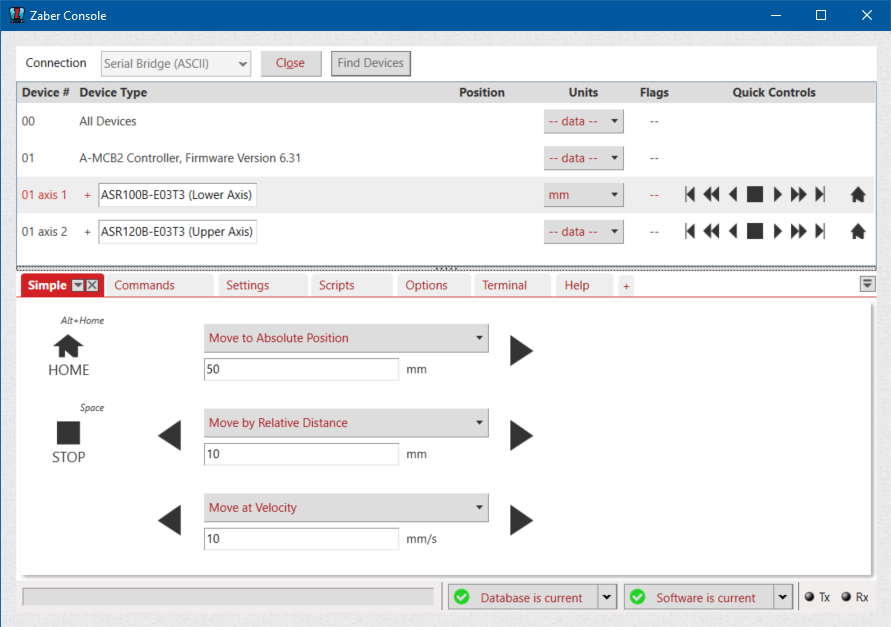
Task: Open the Move by Relative Distance dropdown
Action: click(345, 423)
